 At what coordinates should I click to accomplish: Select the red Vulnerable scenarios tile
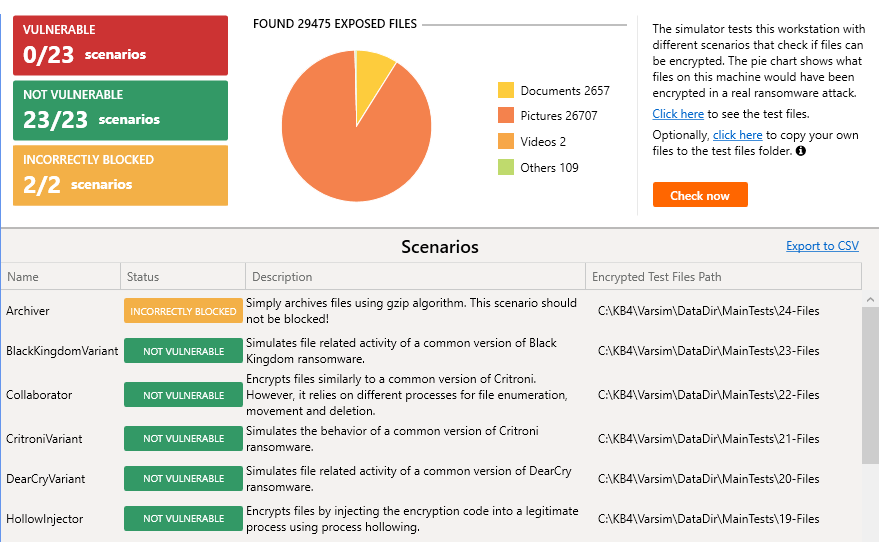pyautogui.click(x=120, y=45)
